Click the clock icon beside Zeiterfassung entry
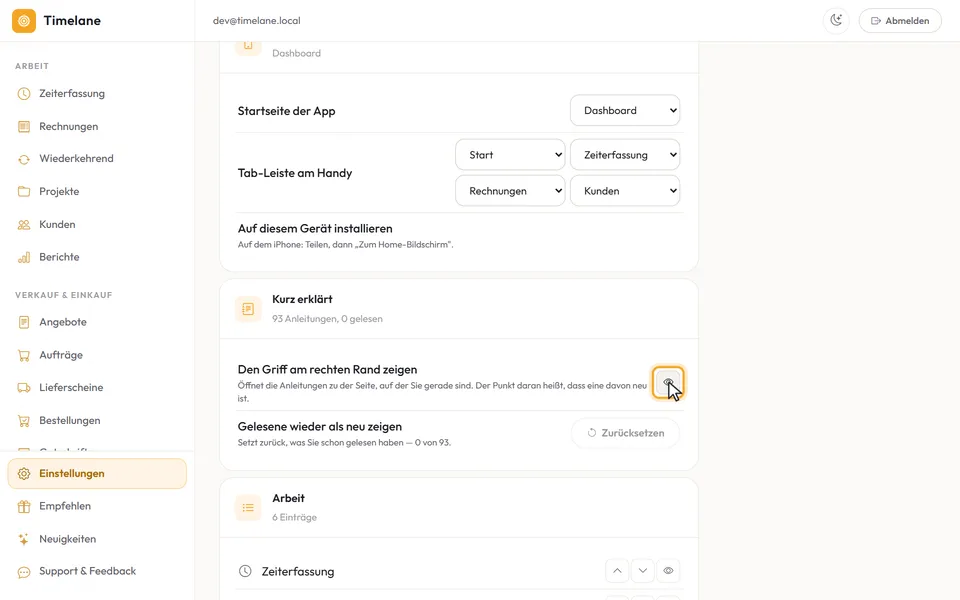The width and height of the screenshot is (960, 600). point(245,571)
